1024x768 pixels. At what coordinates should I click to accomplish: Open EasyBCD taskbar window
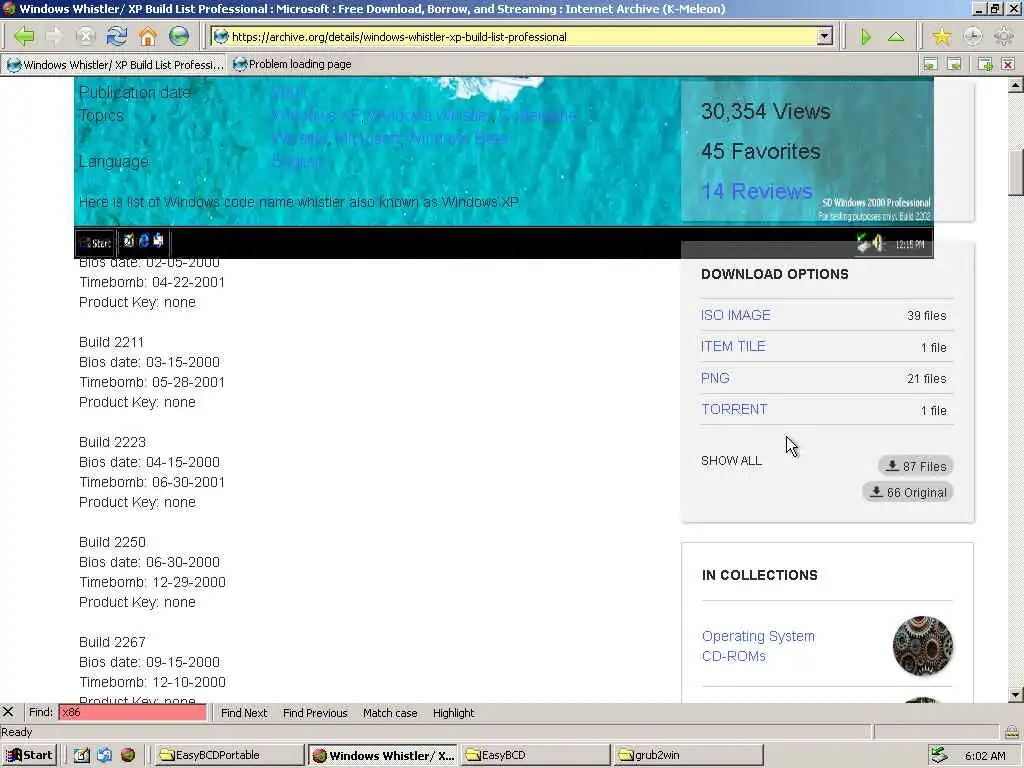tap(536, 755)
